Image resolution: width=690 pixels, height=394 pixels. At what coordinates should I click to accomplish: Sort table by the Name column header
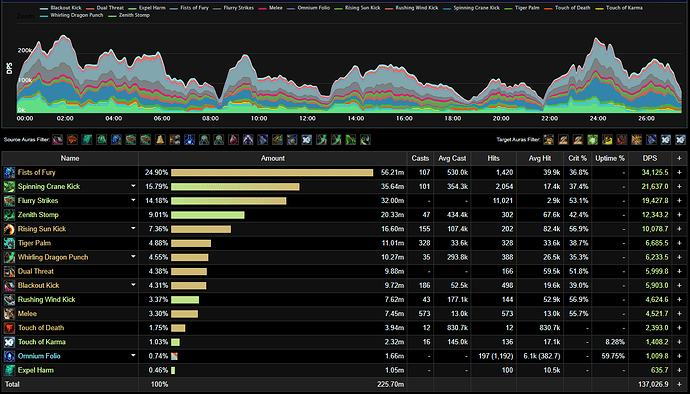(70, 158)
